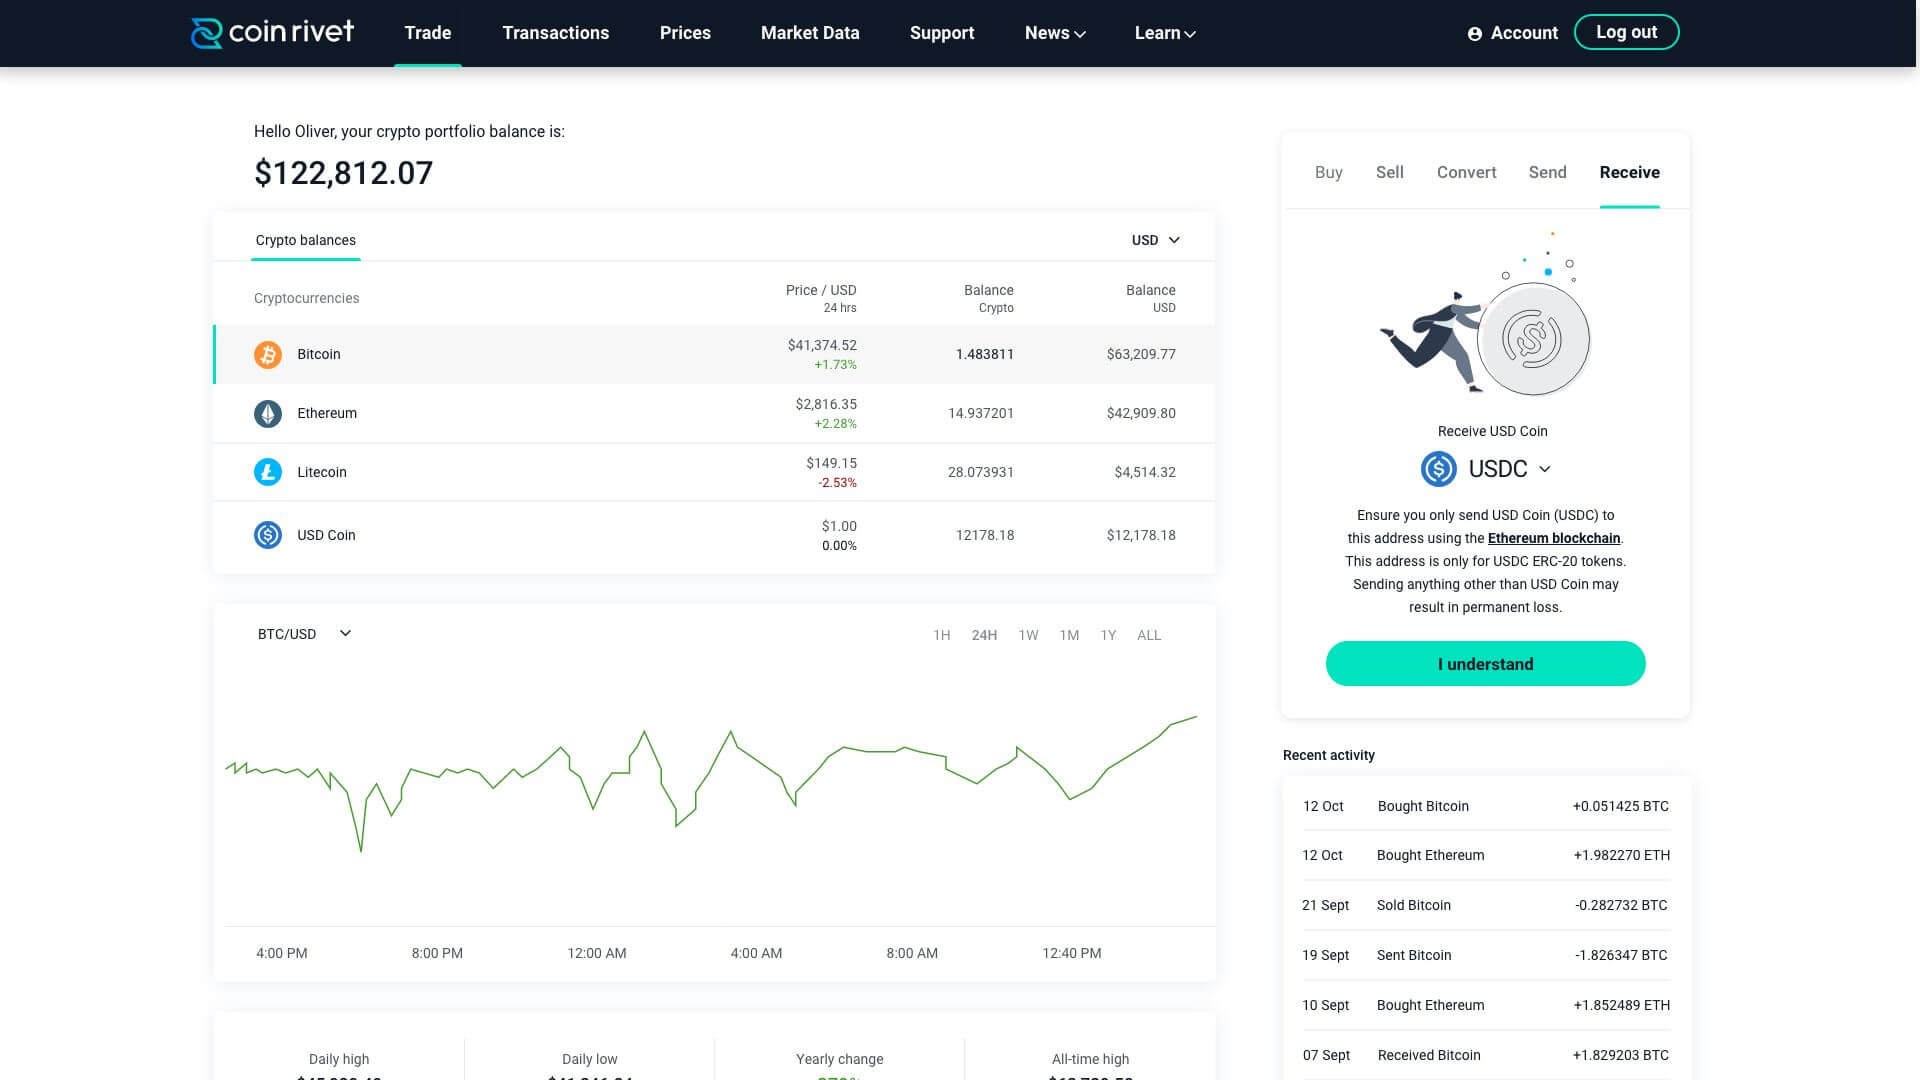
Task: Select the USD Coin row name
Action: click(x=326, y=535)
